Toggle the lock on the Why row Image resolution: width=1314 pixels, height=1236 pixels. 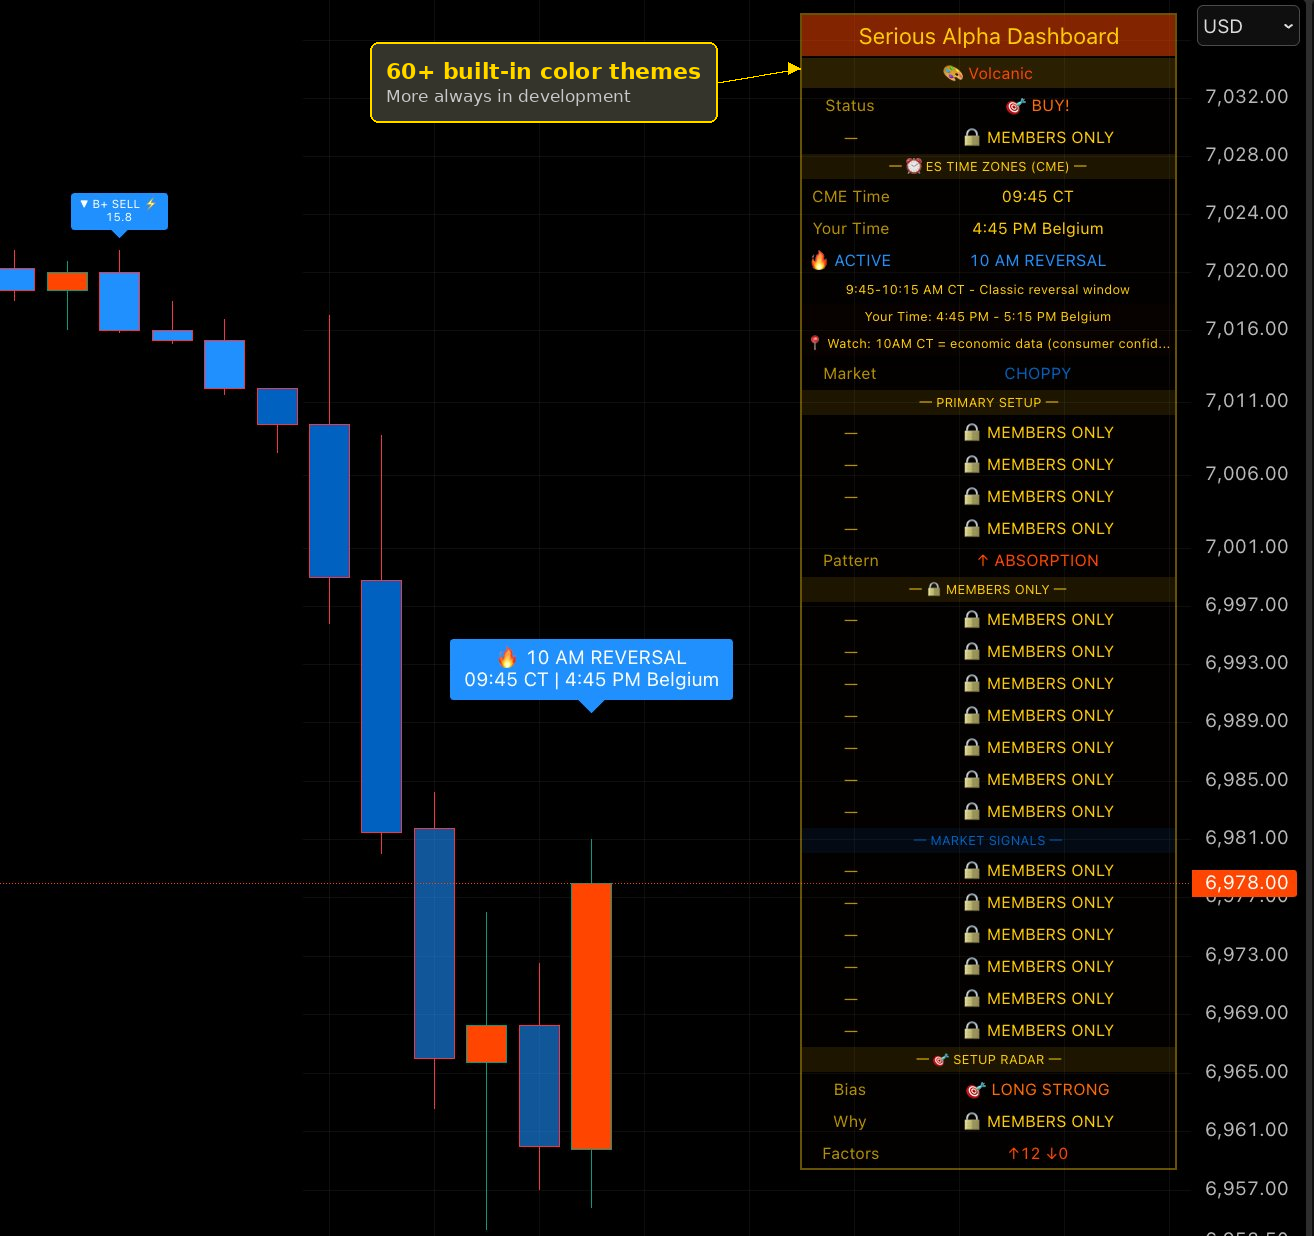[x=971, y=1121]
